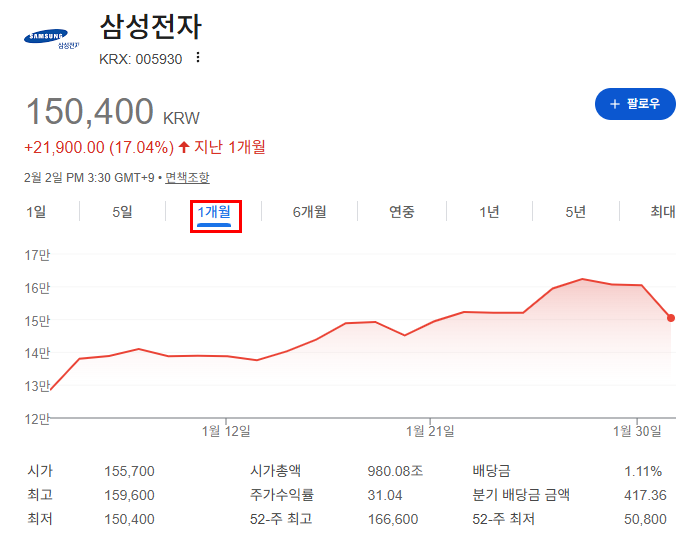Click the +21,900.00 (17.04%) change text
The image size is (688, 542).
[x=99, y=147]
